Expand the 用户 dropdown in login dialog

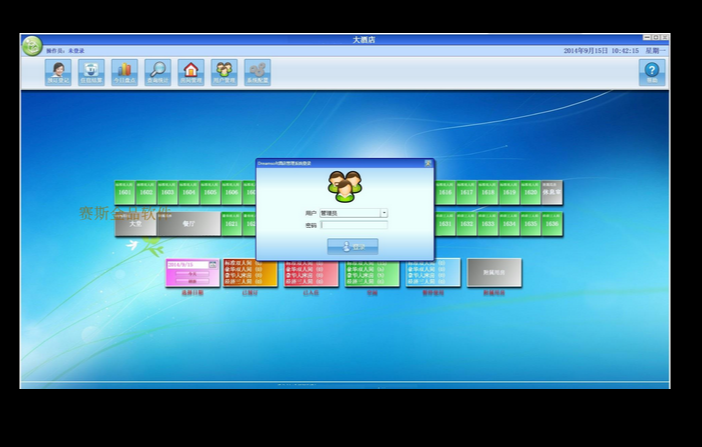[x=384, y=213]
